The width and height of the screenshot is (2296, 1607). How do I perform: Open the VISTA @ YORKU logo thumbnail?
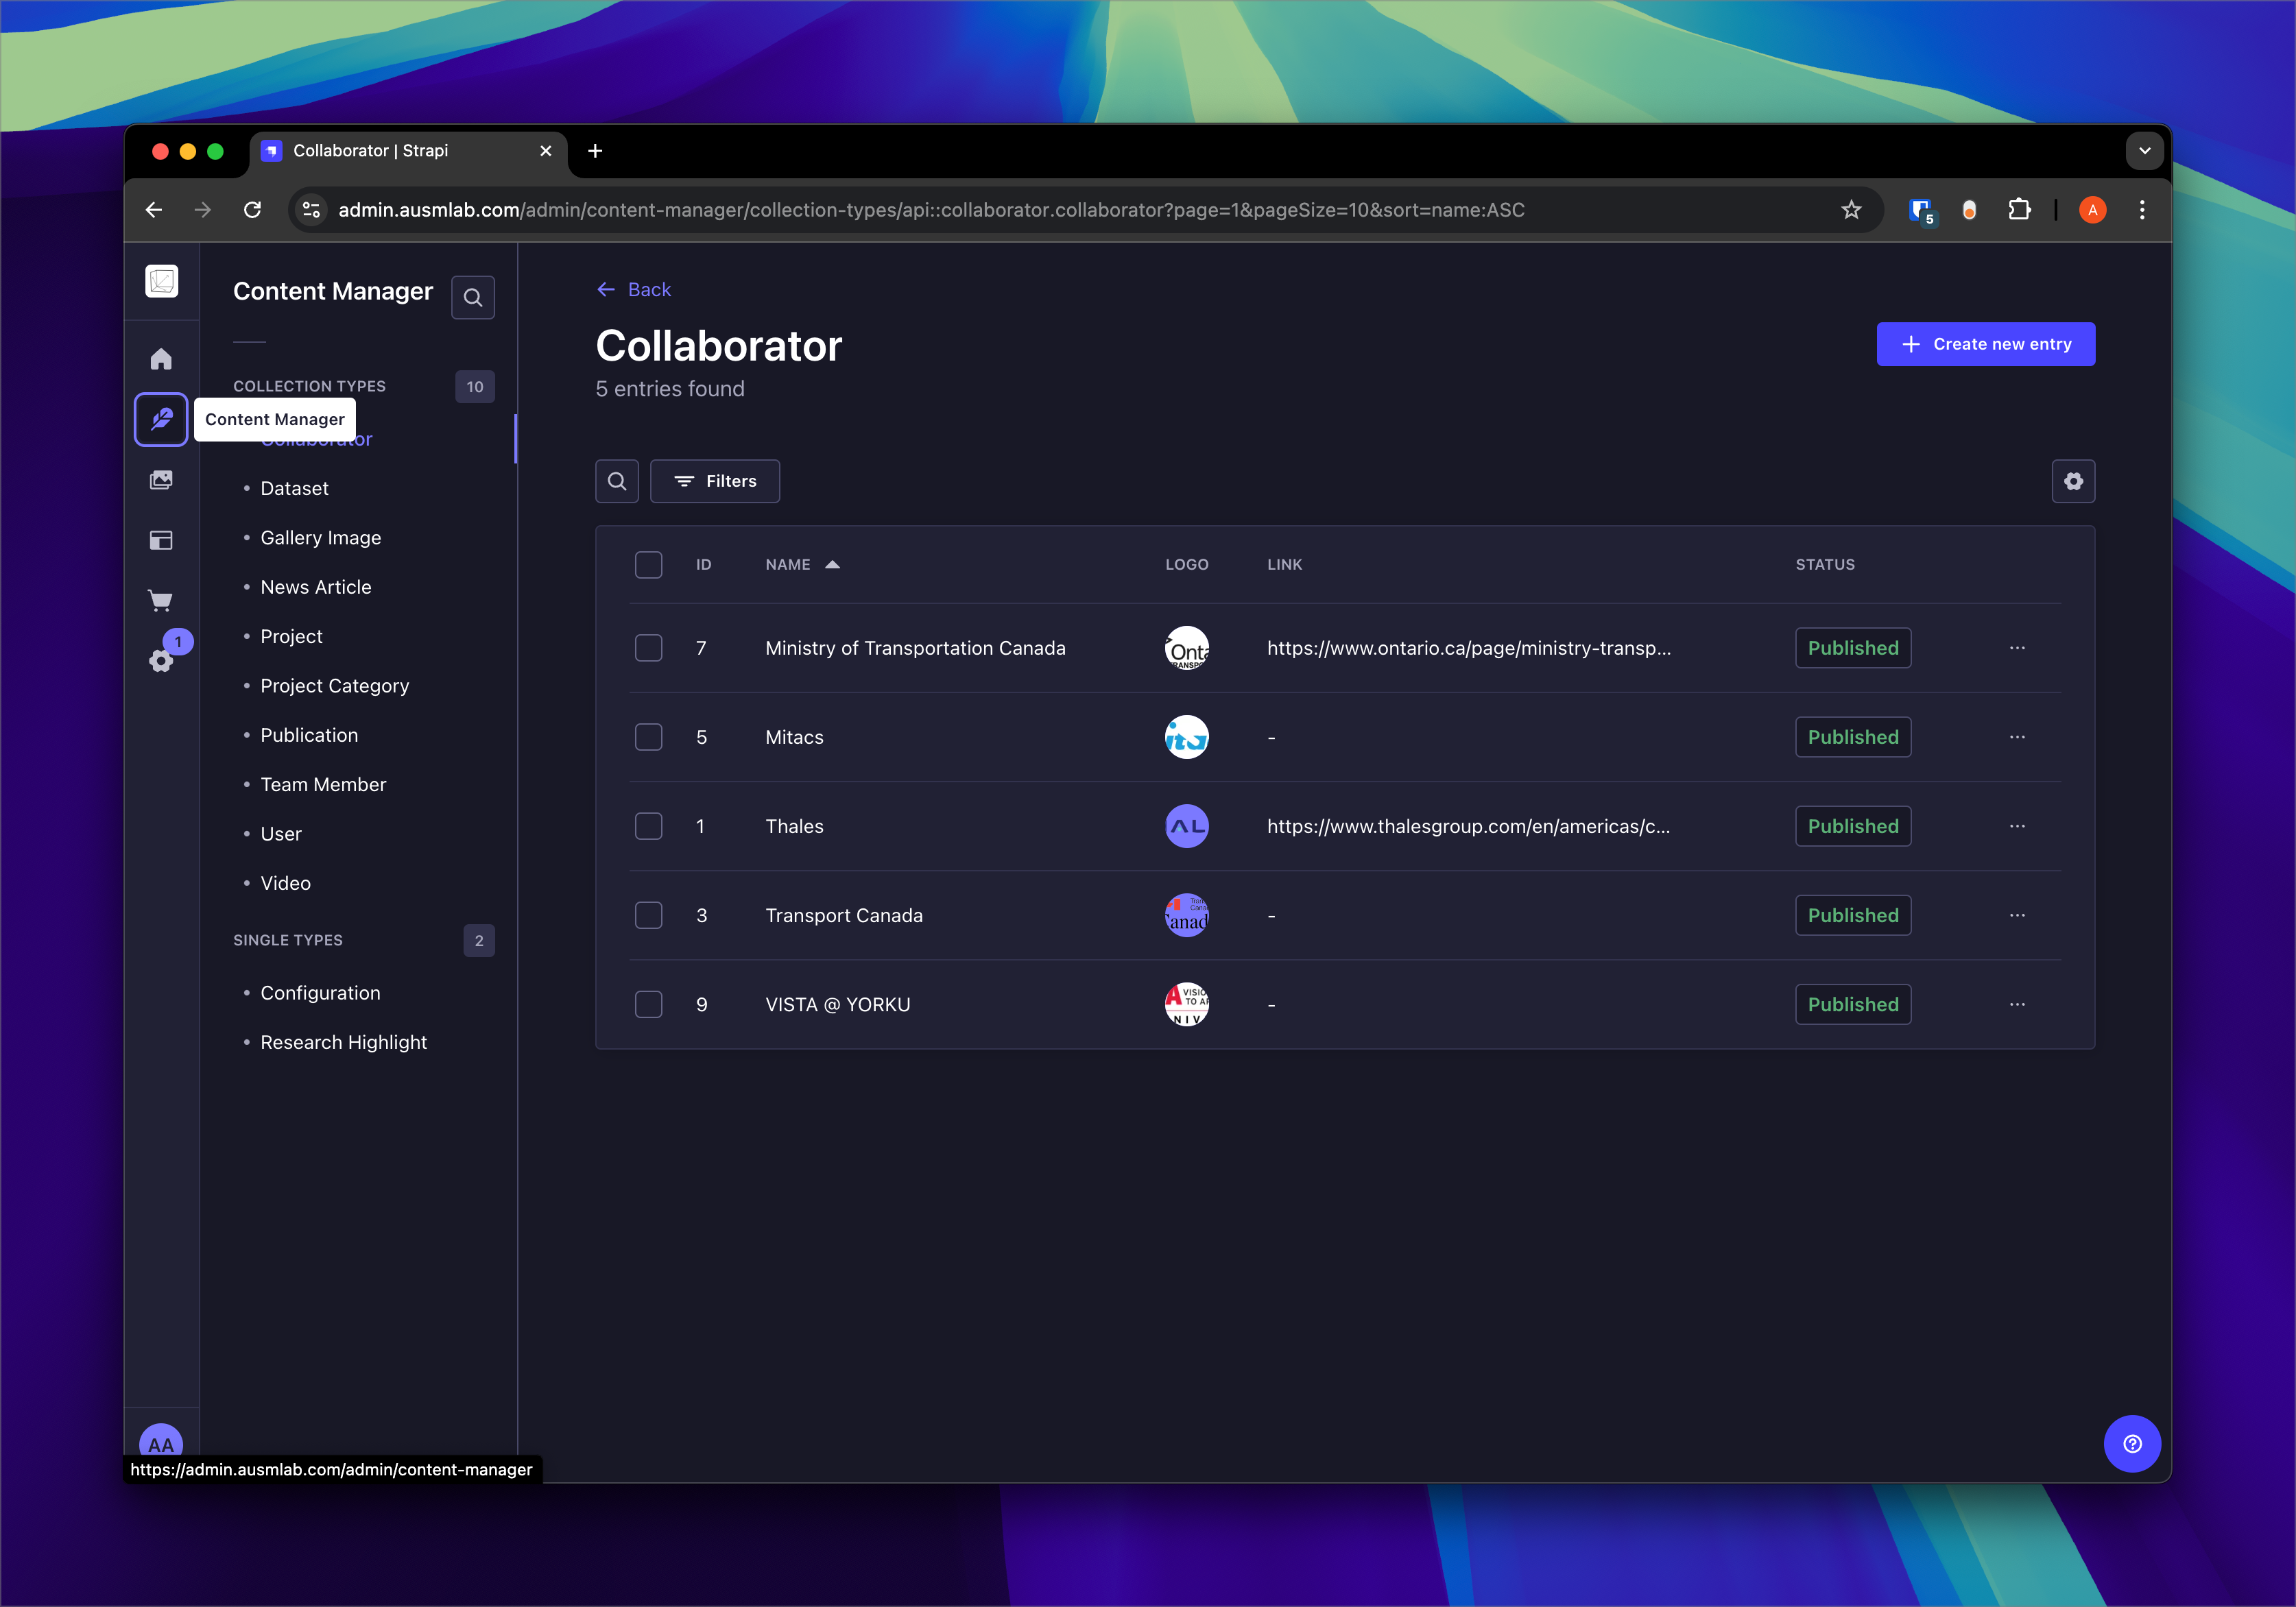click(x=1186, y=1004)
